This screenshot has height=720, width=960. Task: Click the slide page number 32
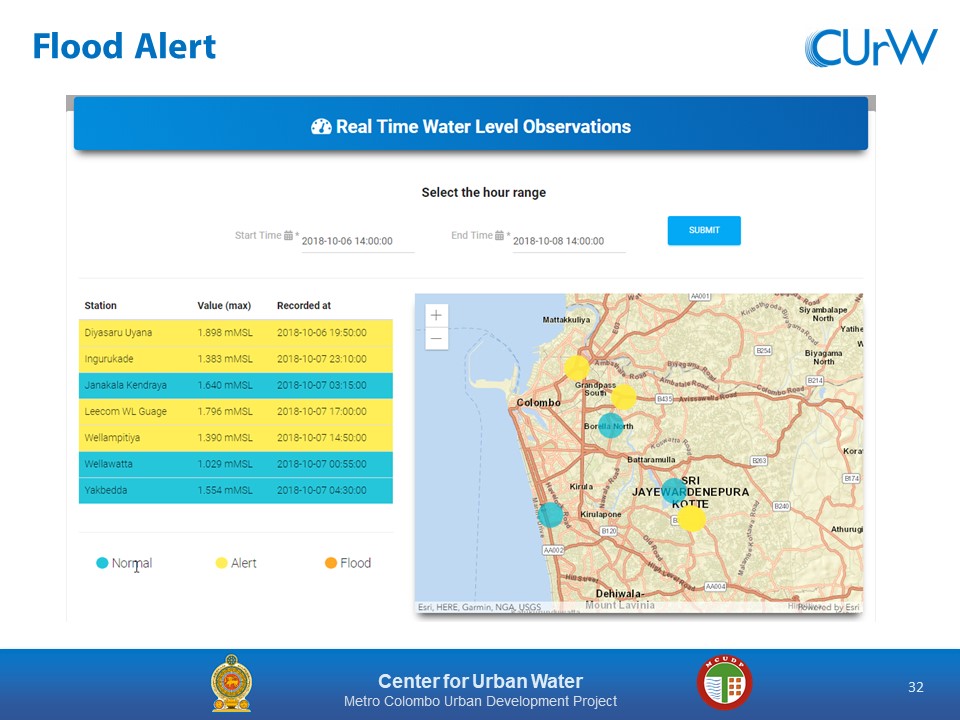pos(916,687)
